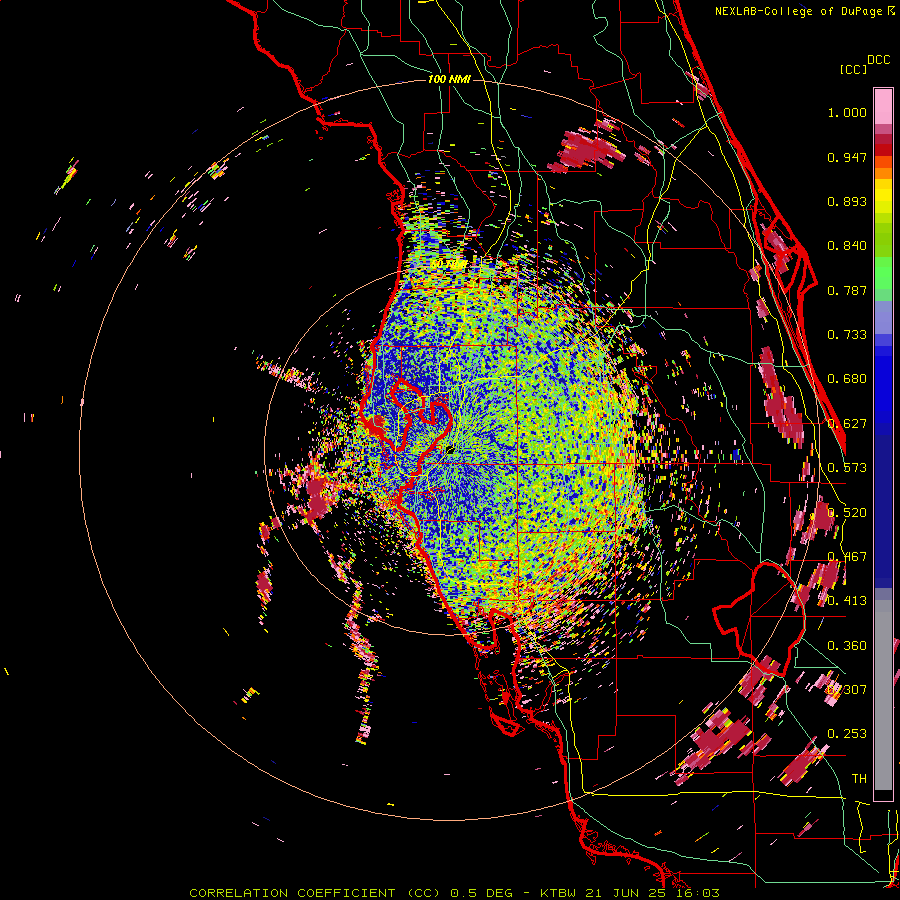Select the 0.840 scale value
900x900 pixels.
tap(847, 246)
